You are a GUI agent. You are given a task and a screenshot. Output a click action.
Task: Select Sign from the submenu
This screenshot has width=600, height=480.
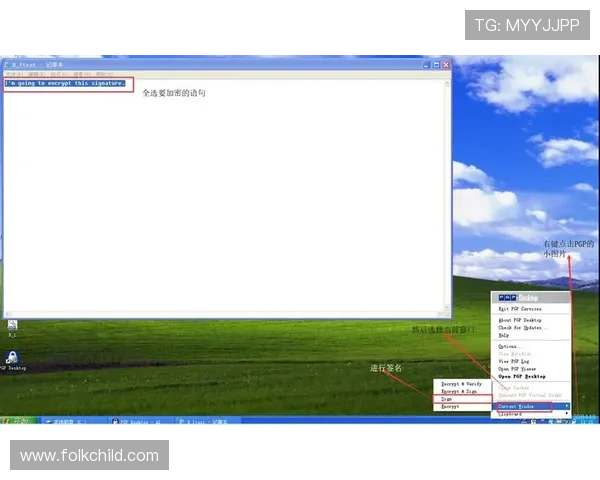(x=448, y=399)
